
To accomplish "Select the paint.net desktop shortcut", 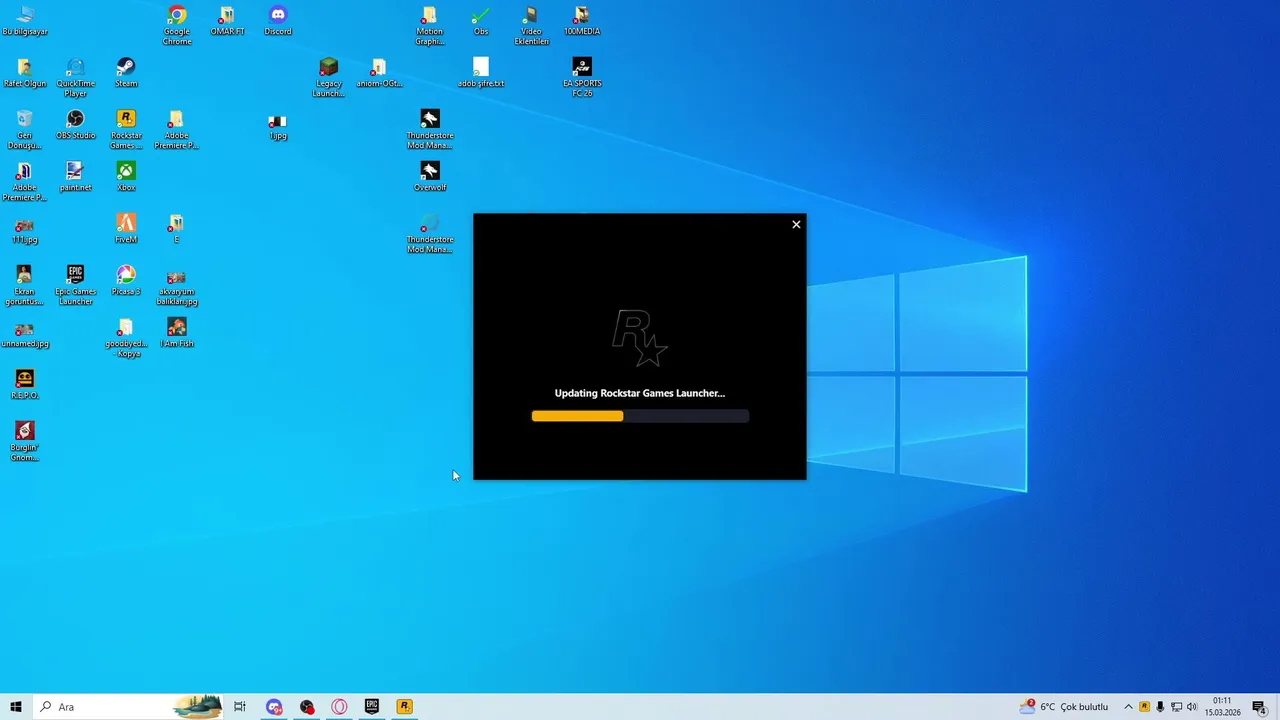I will pyautogui.click(x=75, y=177).
